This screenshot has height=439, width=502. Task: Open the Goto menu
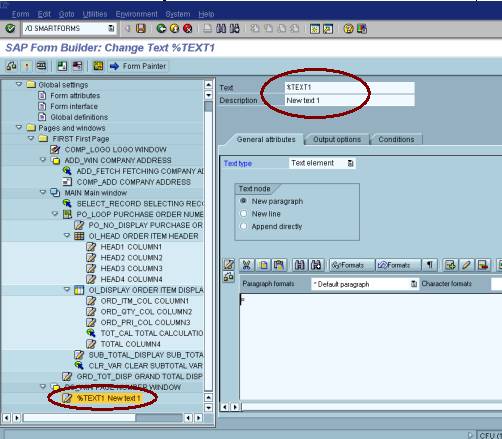(66, 14)
